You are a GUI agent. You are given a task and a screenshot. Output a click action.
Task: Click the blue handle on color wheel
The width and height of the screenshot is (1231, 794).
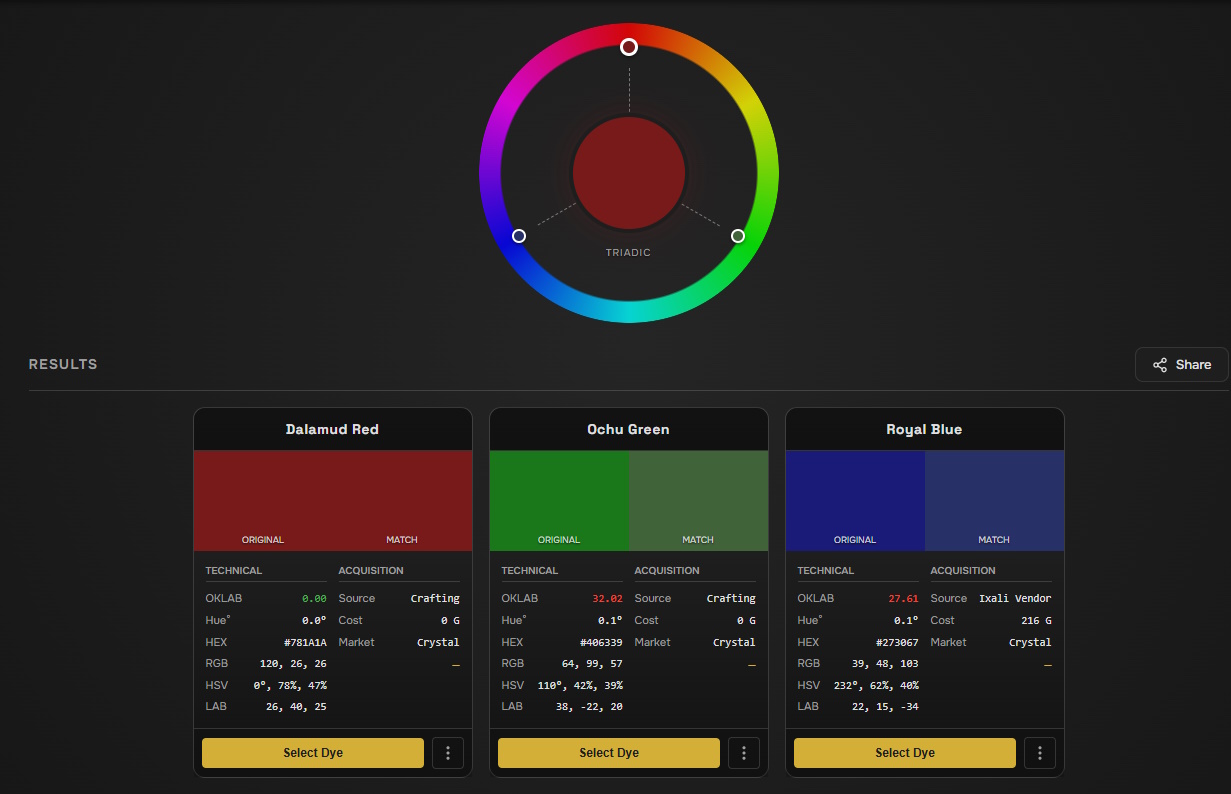(519, 236)
